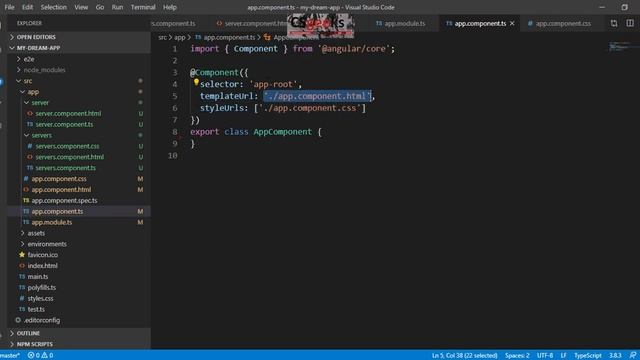Collapse the servers folder
This screenshot has width=640, height=360.
pyautogui.click(x=79, y=135)
